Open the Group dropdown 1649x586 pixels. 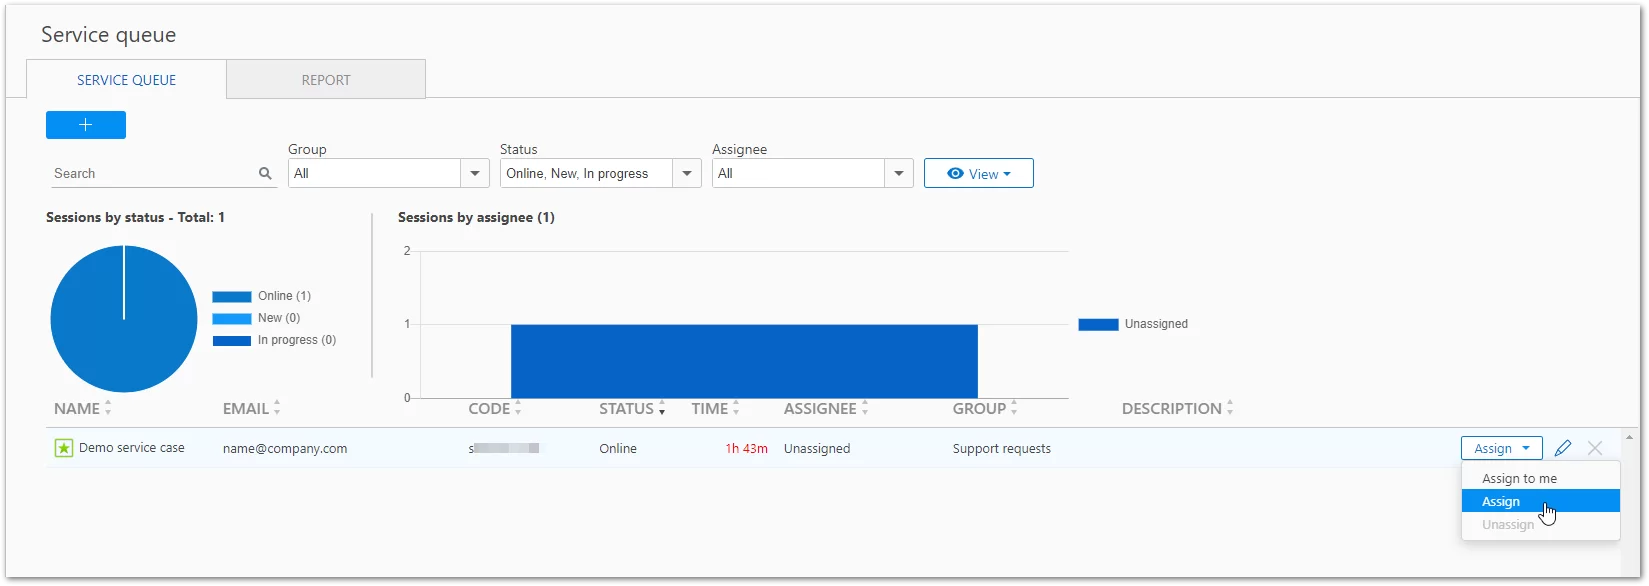click(x=474, y=173)
